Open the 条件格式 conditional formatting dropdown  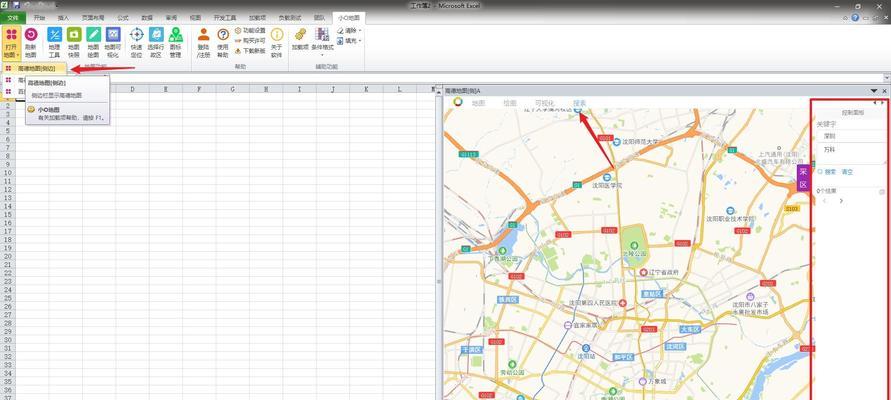(322, 43)
